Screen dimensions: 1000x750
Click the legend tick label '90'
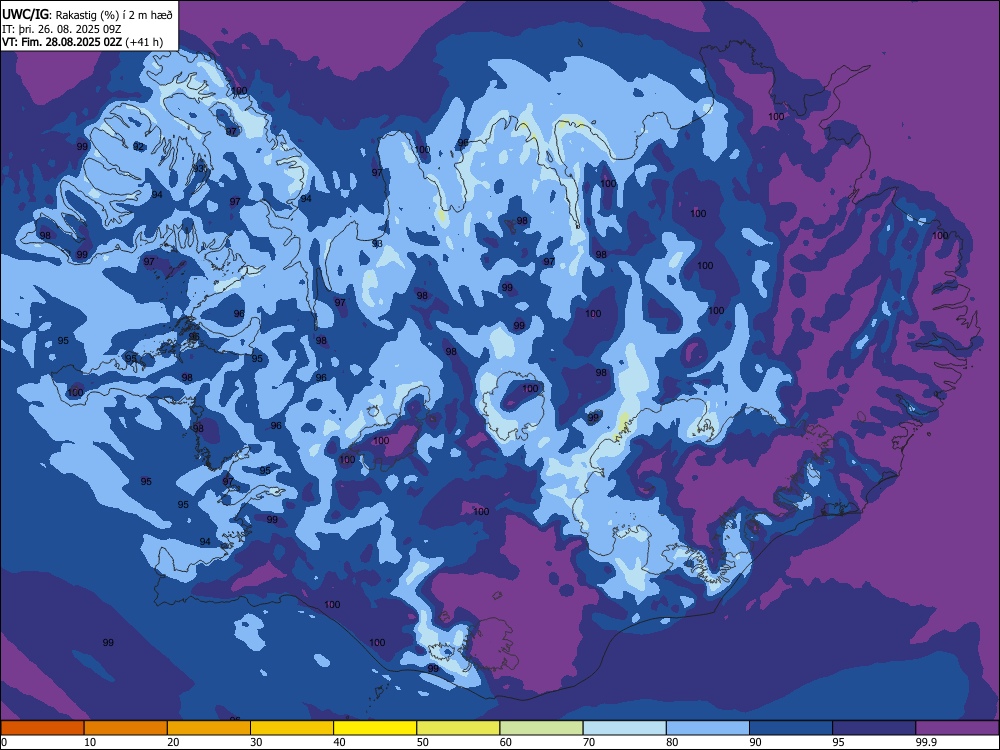pos(755,742)
